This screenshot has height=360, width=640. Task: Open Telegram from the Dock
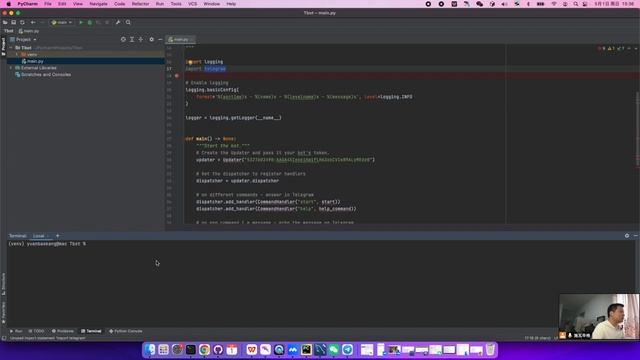347,349
